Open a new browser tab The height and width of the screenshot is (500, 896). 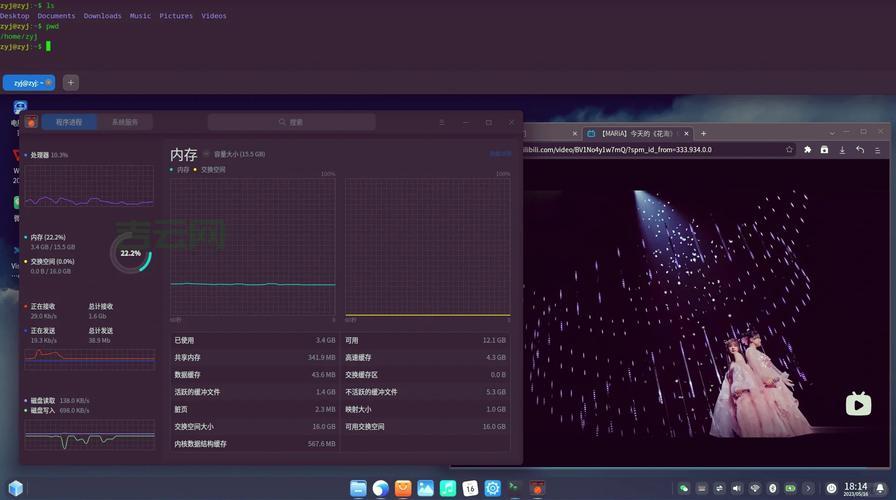tap(703, 133)
